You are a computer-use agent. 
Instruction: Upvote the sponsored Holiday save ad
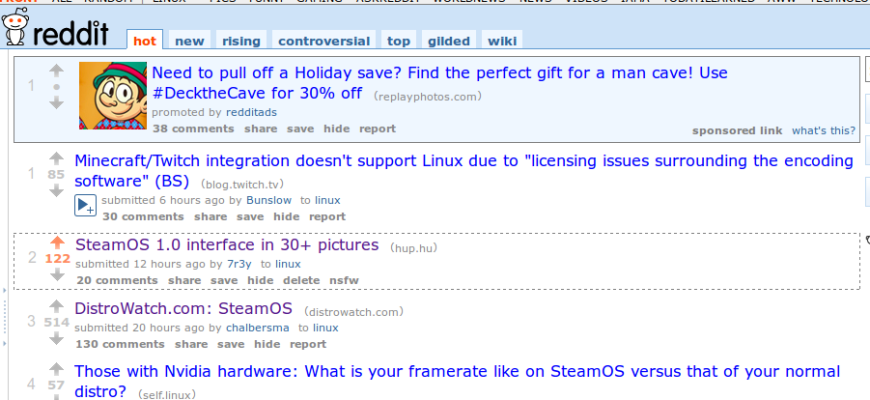point(56,70)
